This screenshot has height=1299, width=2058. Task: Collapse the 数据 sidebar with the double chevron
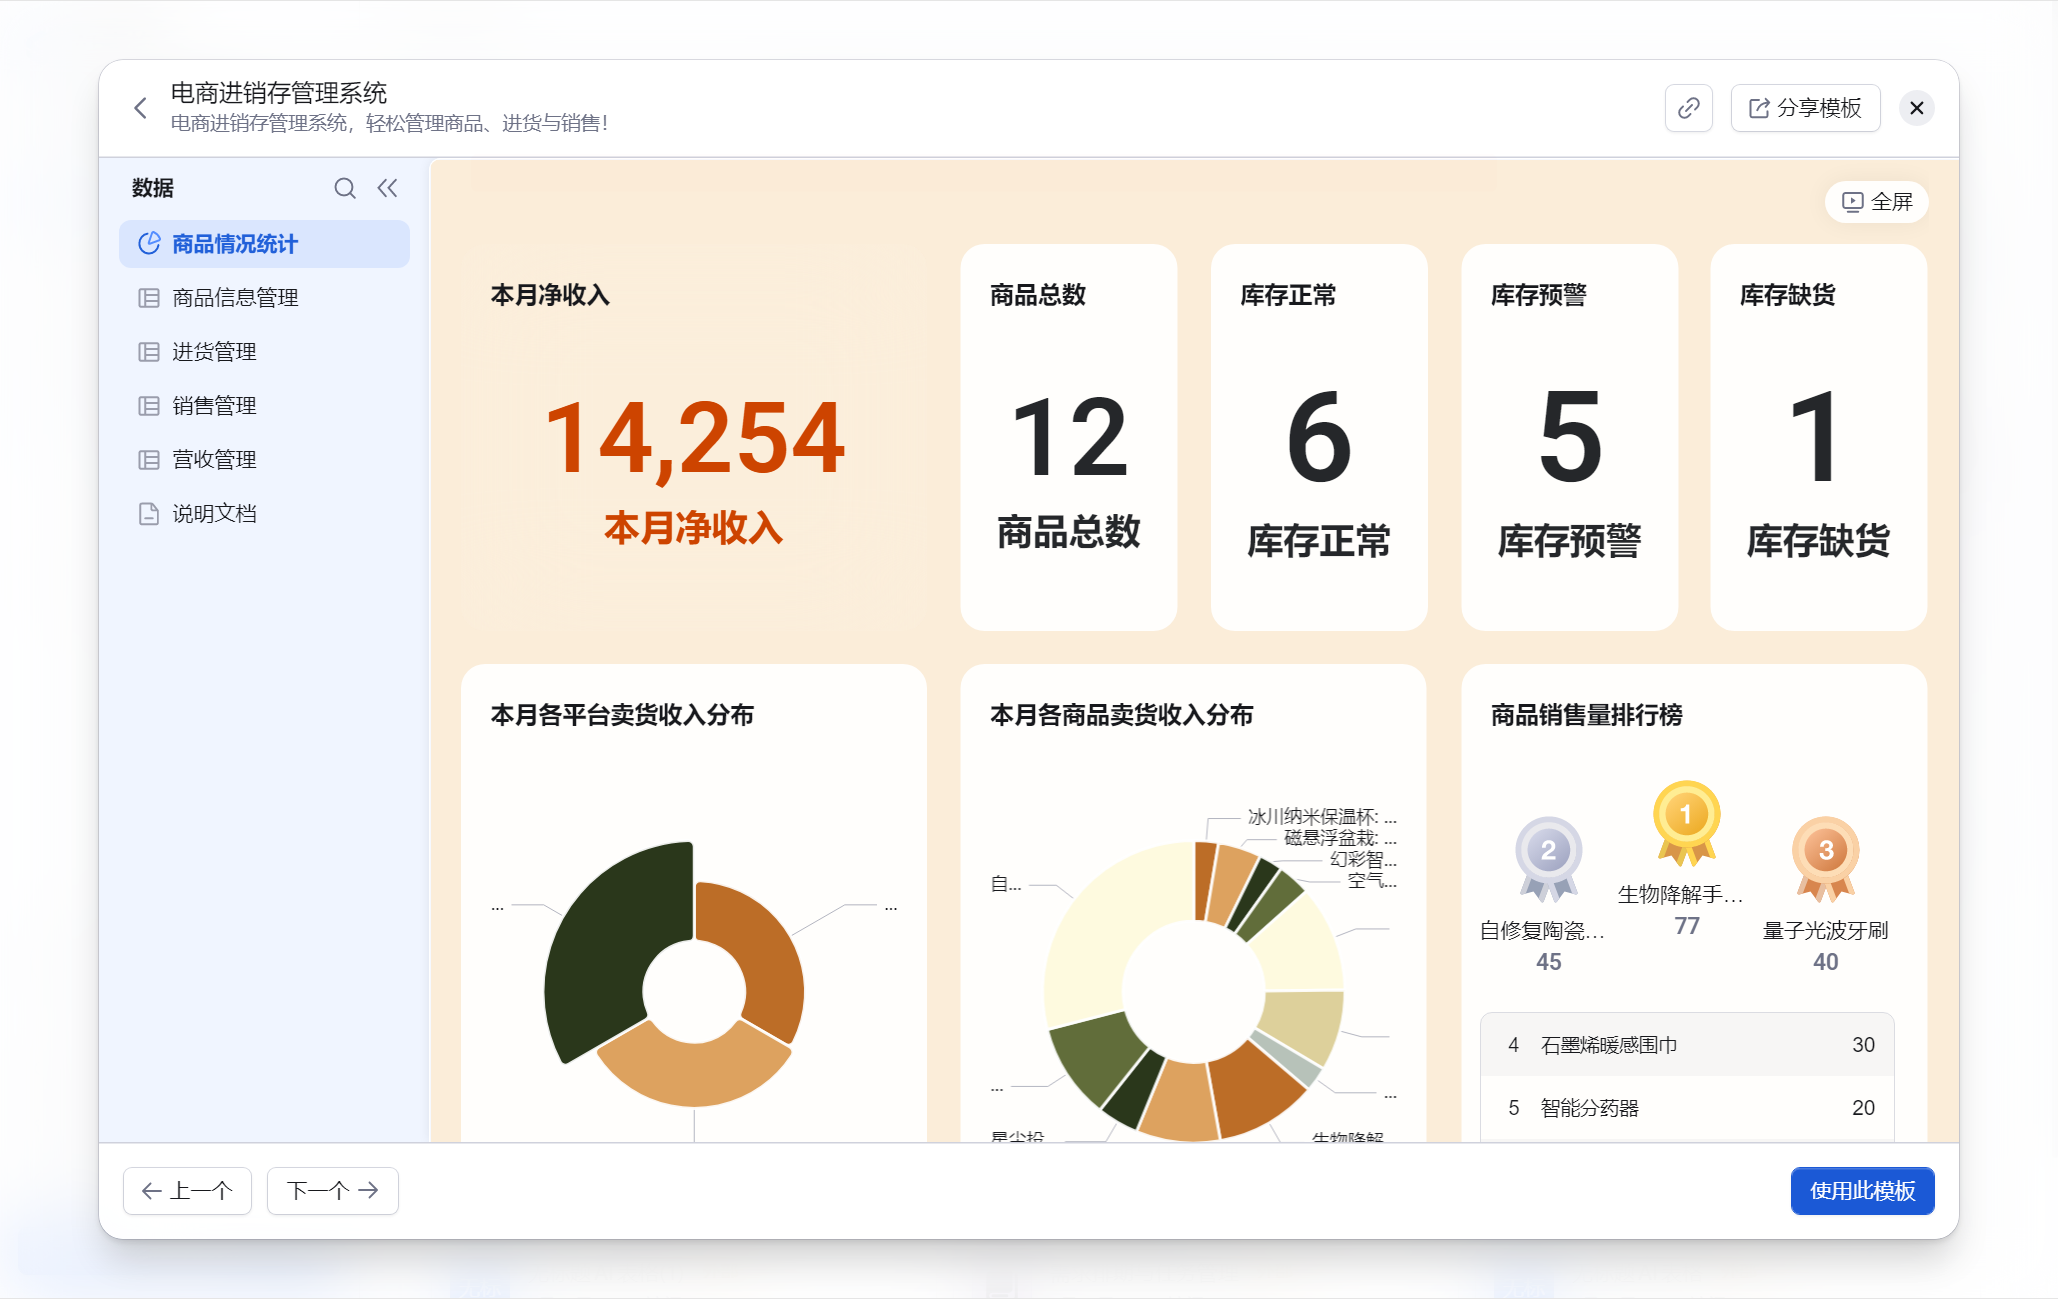(388, 188)
